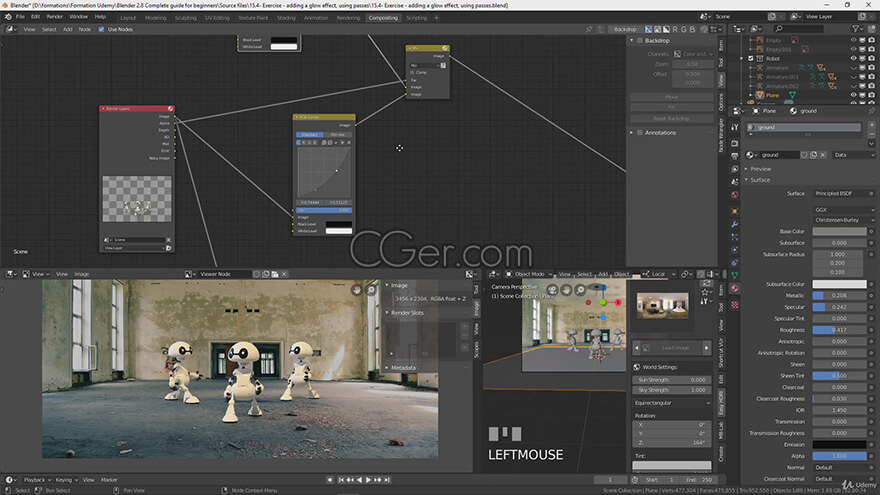Open the GGX distribution dropdown
Screen dimensions: 880x495
tap(844, 209)
